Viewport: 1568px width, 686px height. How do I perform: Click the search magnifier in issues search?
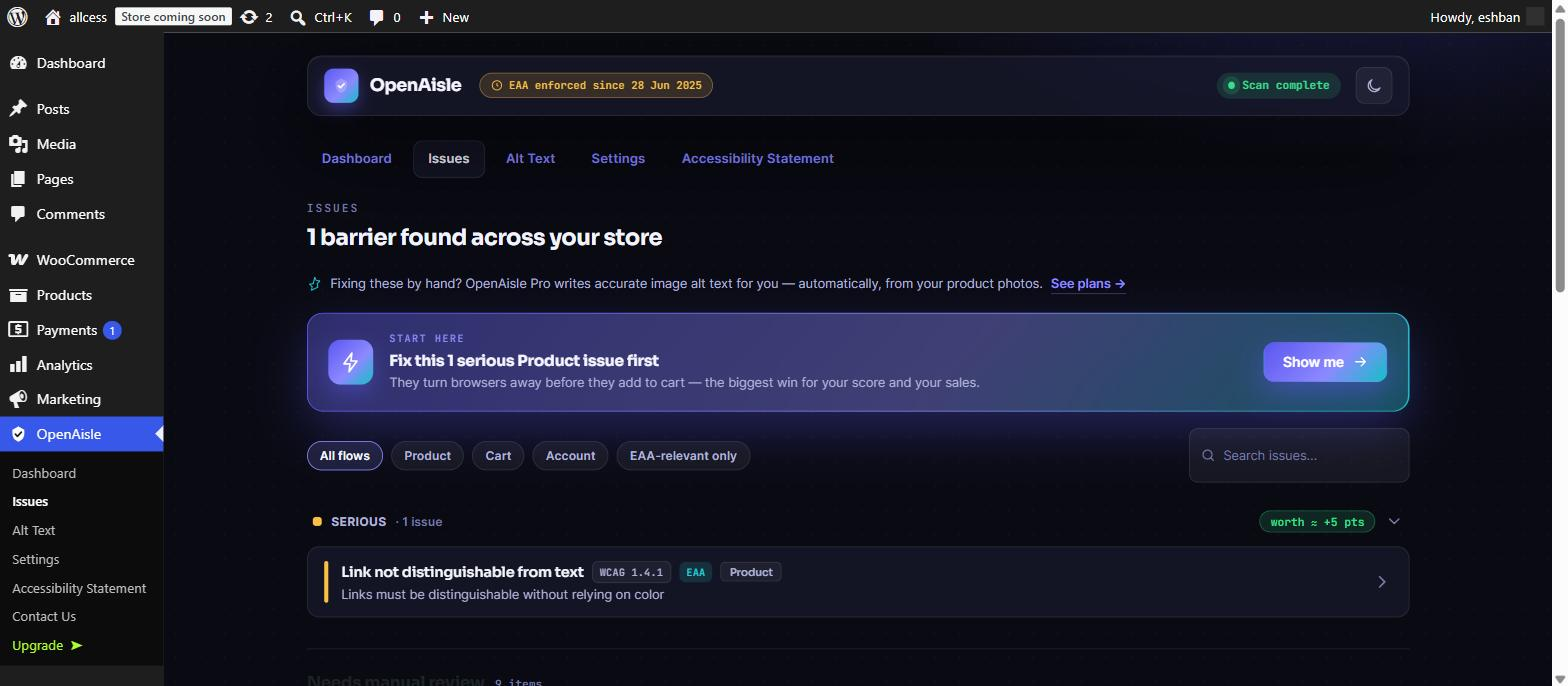point(1208,455)
